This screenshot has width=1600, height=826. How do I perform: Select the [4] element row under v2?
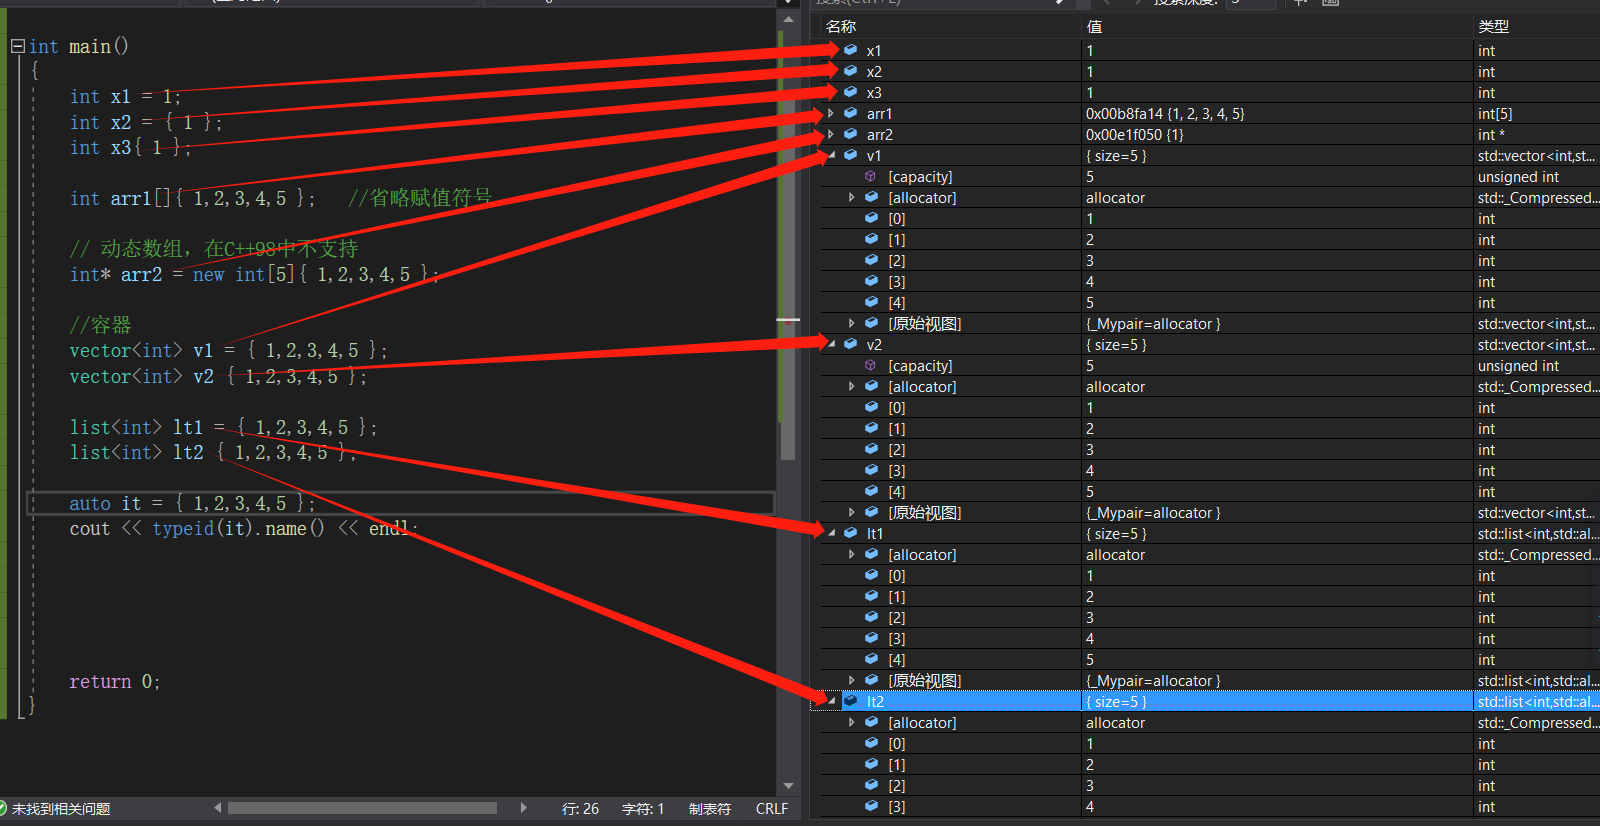click(x=1210, y=491)
